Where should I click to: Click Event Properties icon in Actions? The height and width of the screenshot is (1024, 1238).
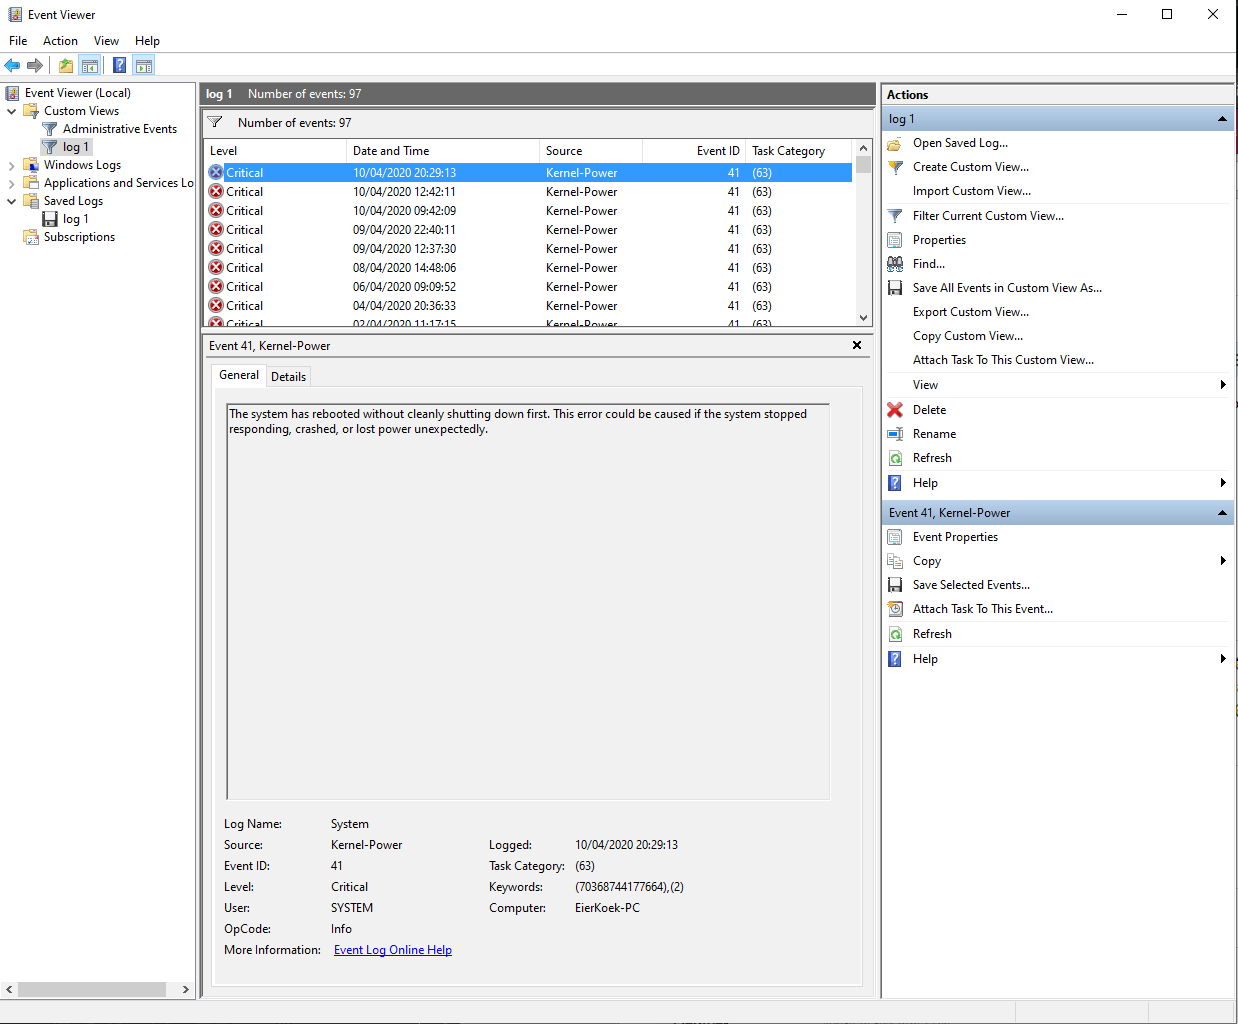coord(895,537)
